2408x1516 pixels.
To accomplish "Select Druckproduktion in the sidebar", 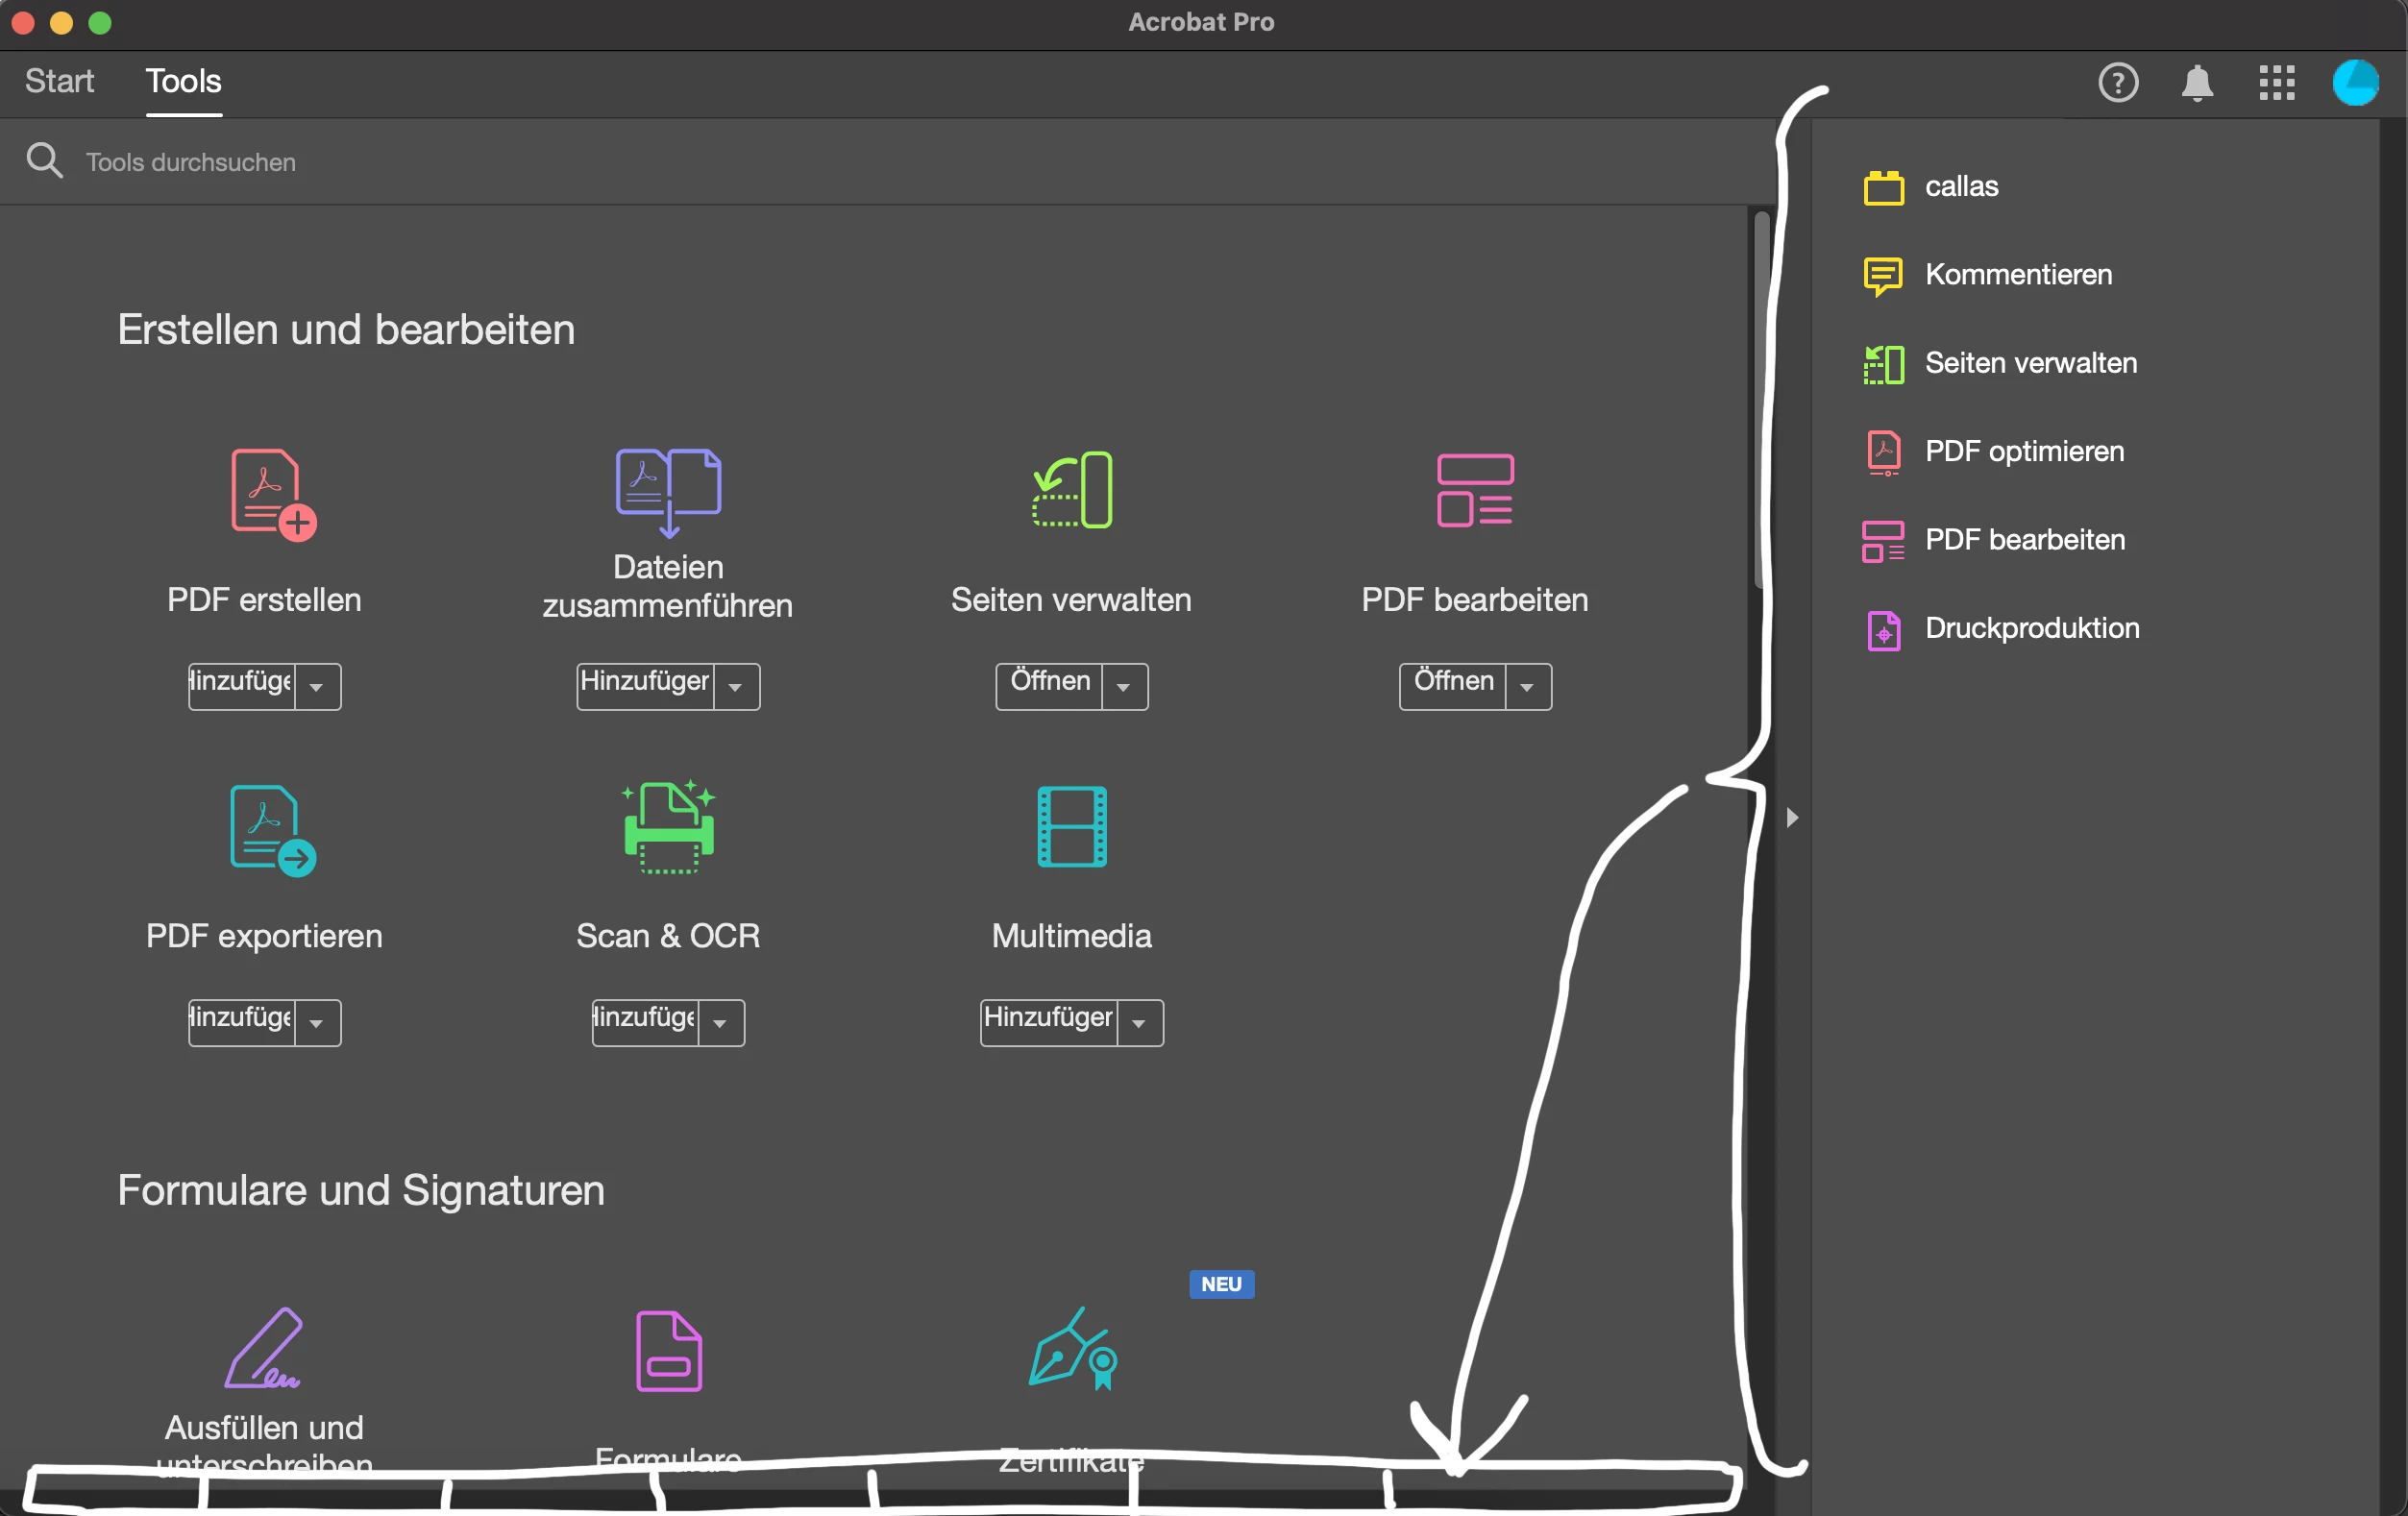I will (x=2031, y=629).
